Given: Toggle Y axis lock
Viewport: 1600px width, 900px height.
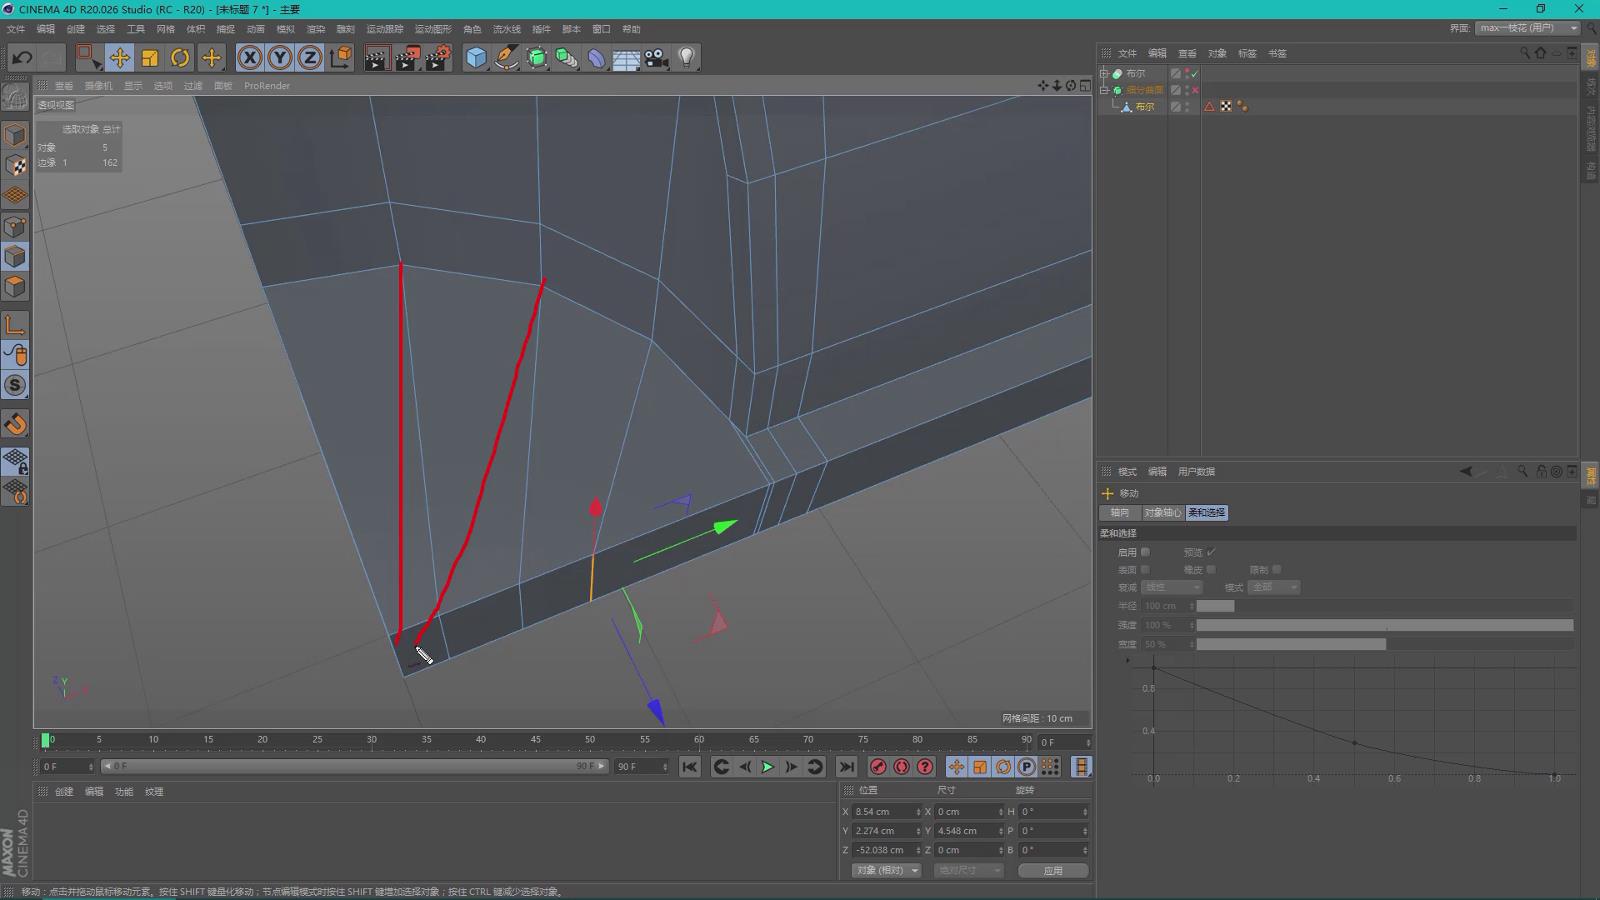Looking at the screenshot, I should pos(280,58).
